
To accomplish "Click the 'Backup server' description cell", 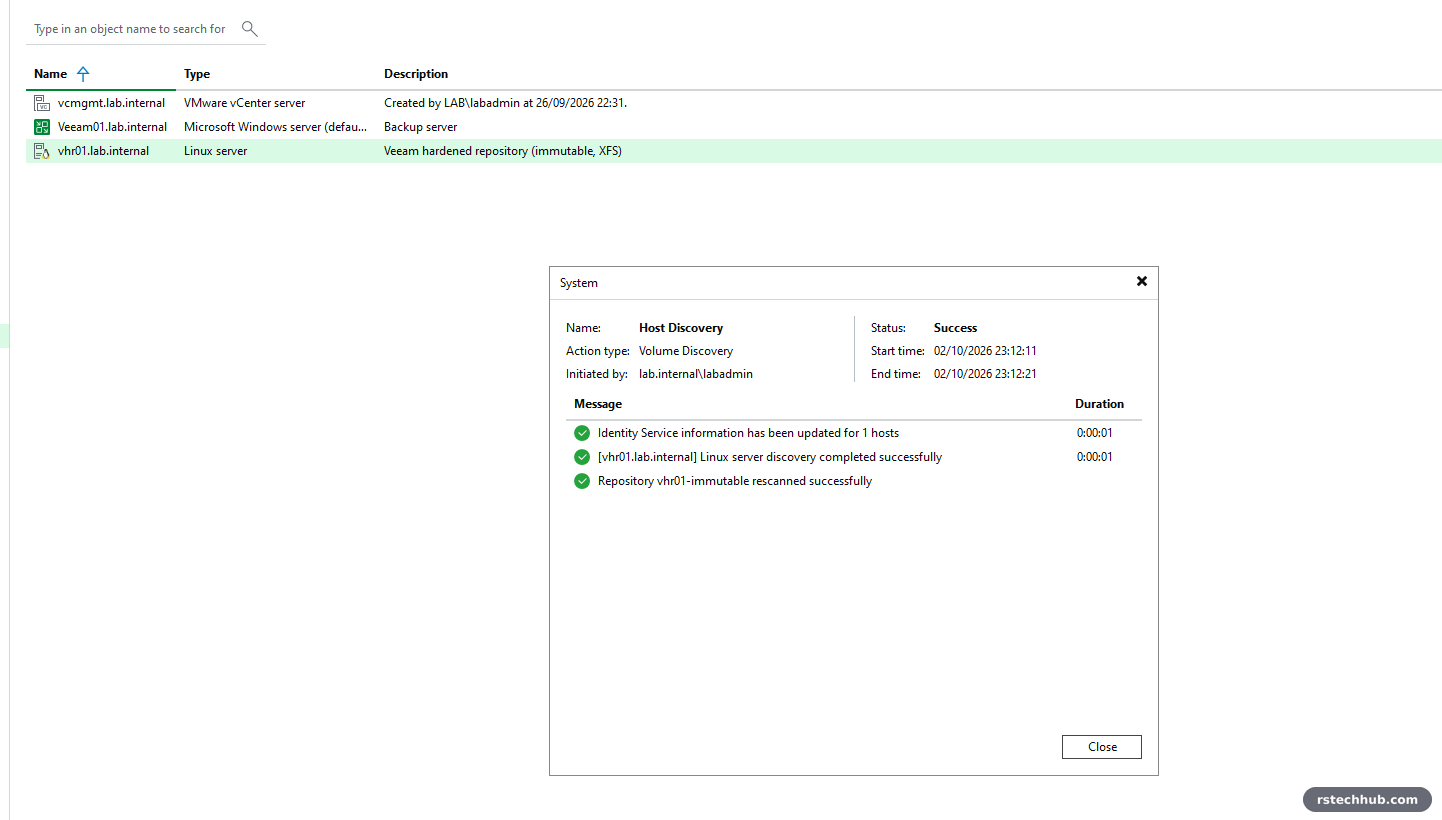I will pyautogui.click(x=420, y=127).
